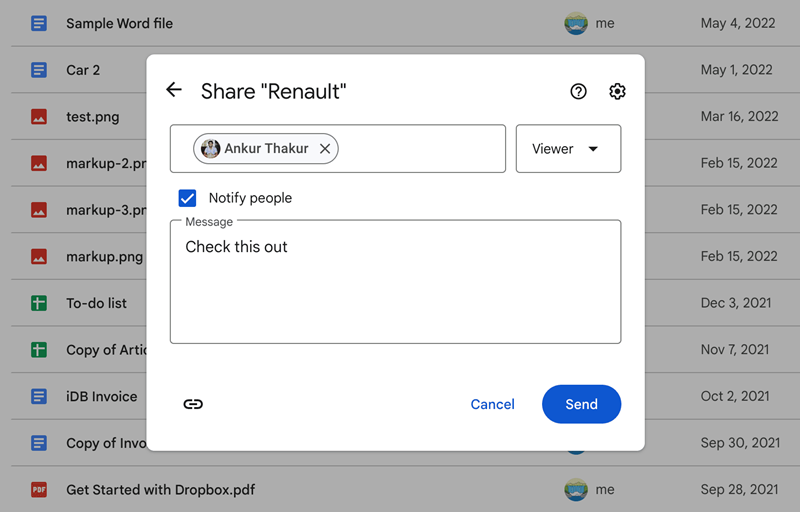
Task: Open the help question mark icon
Action: [578, 91]
